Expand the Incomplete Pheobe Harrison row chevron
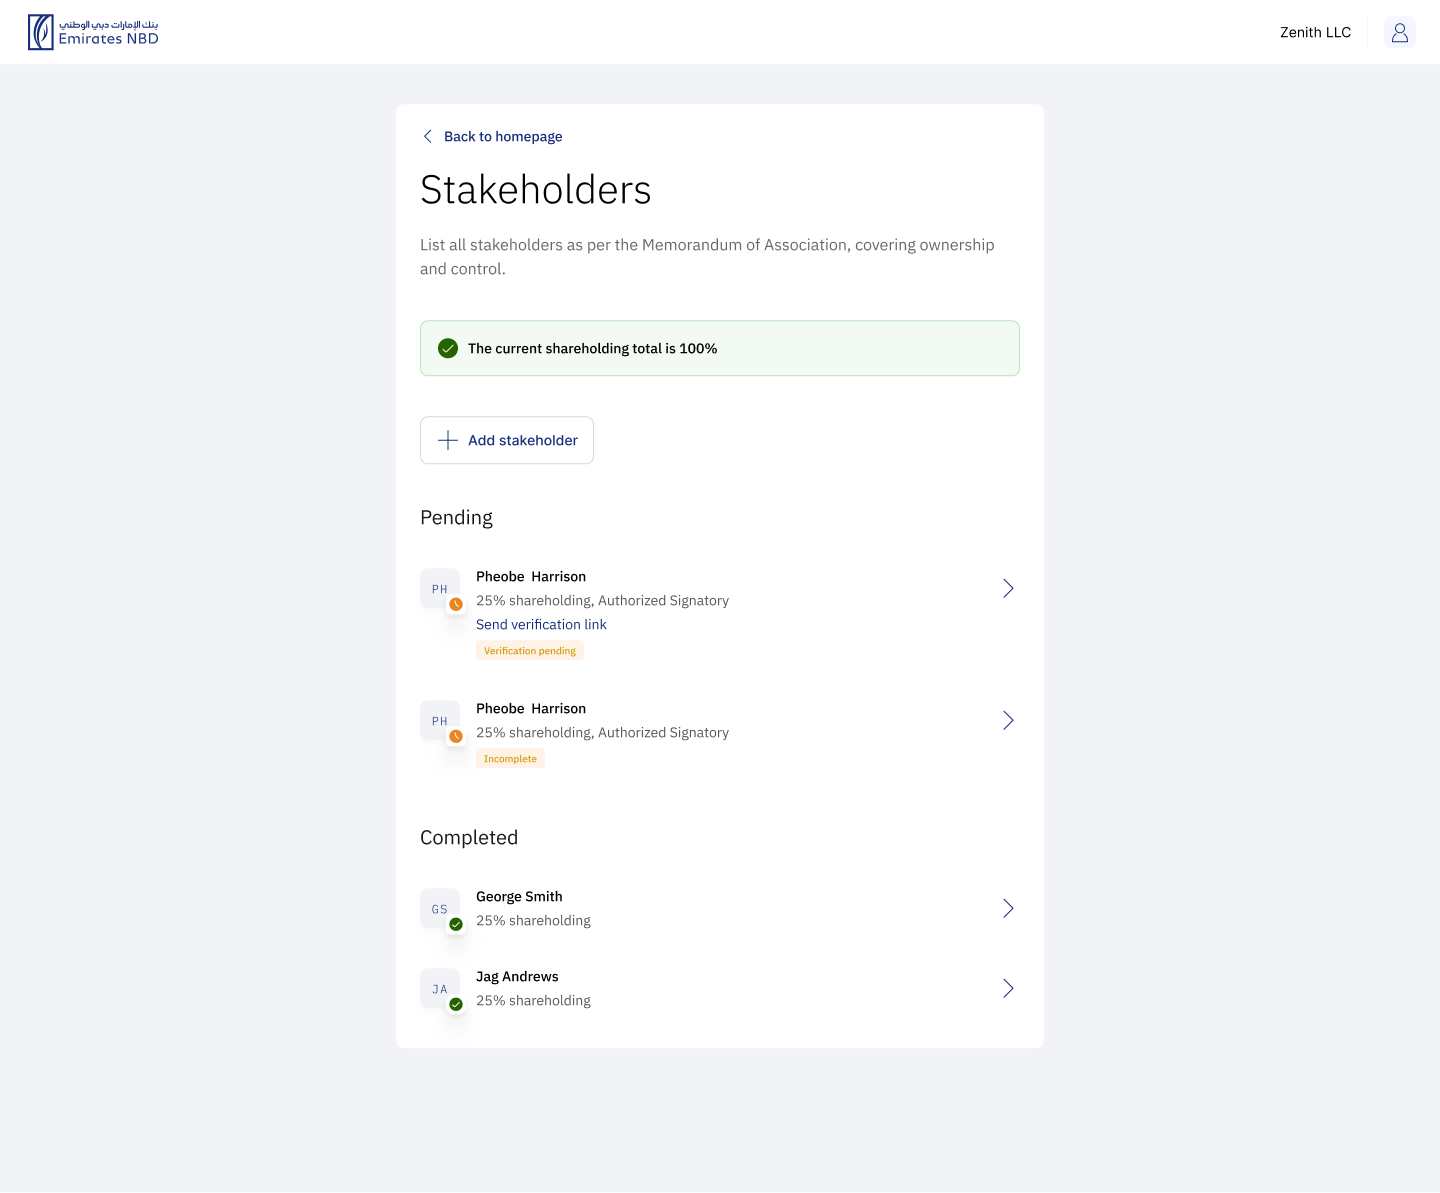The image size is (1440, 1193). click(1008, 720)
